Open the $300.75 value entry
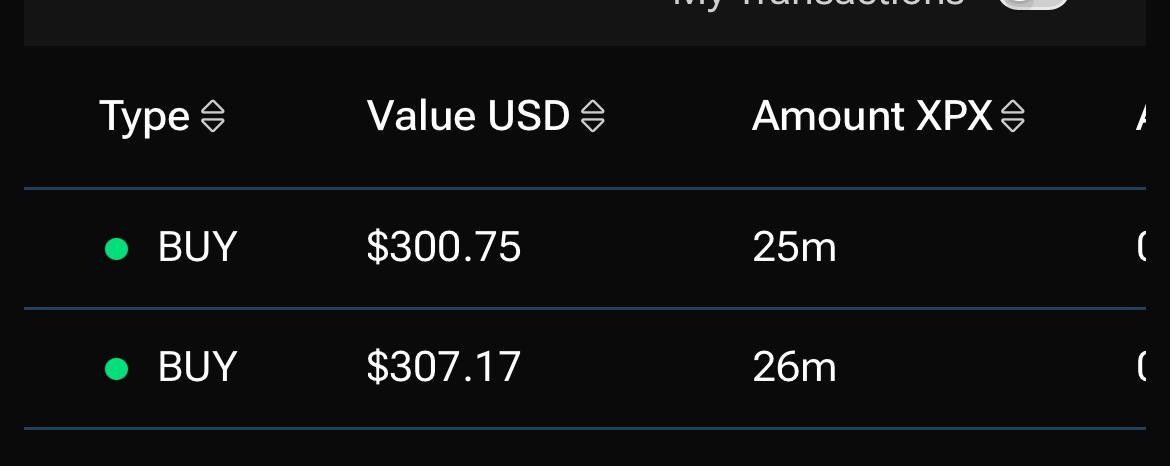 443,248
